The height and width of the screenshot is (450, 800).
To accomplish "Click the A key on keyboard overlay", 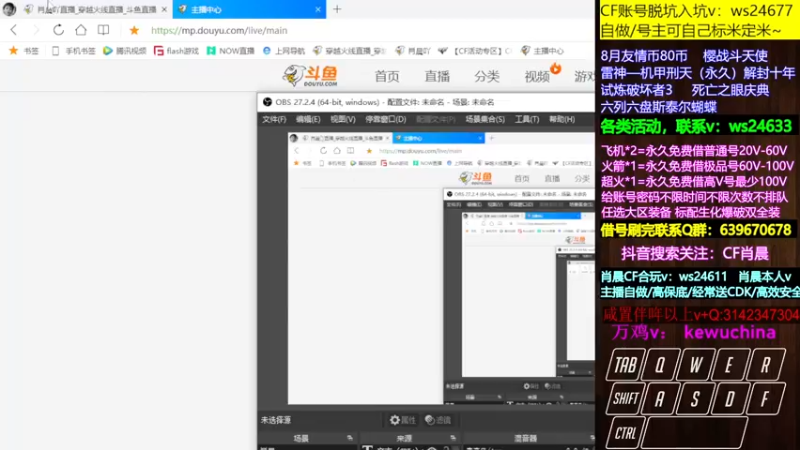I will point(660,398).
